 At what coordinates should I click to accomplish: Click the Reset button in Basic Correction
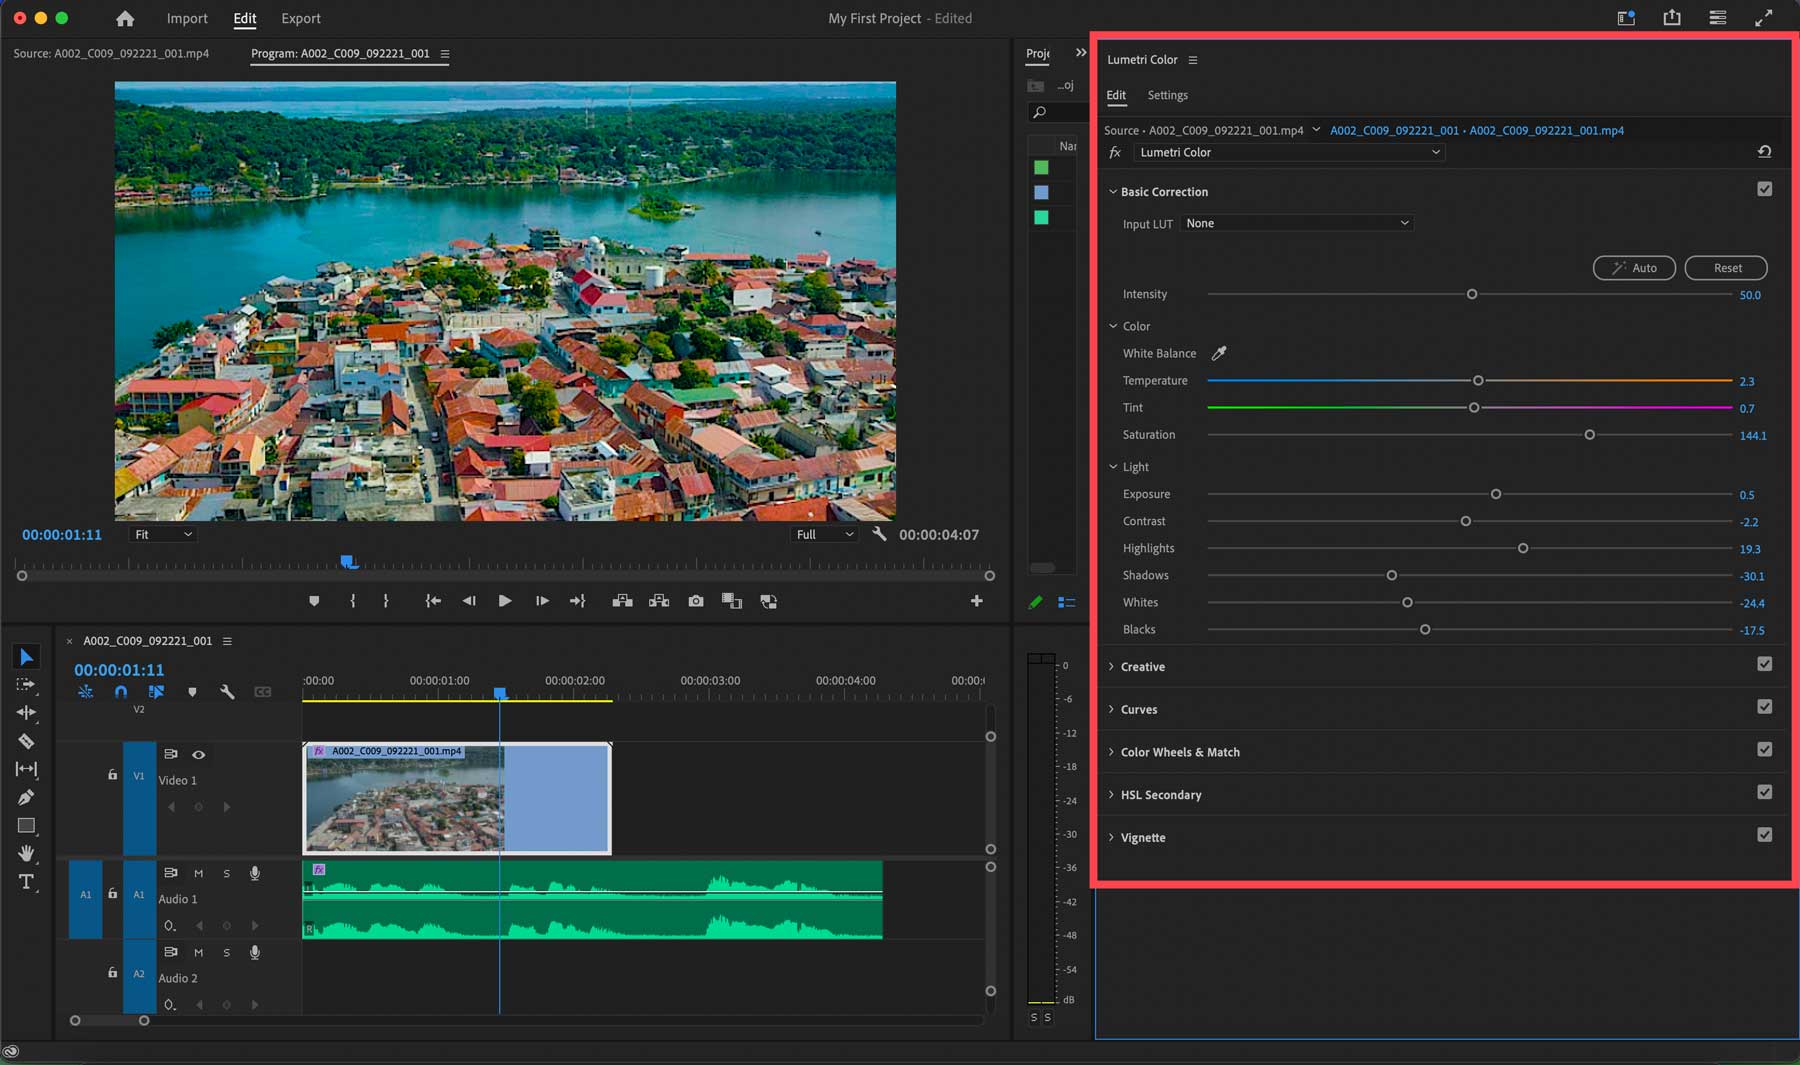pyautogui.click(x=1726, y=268)
